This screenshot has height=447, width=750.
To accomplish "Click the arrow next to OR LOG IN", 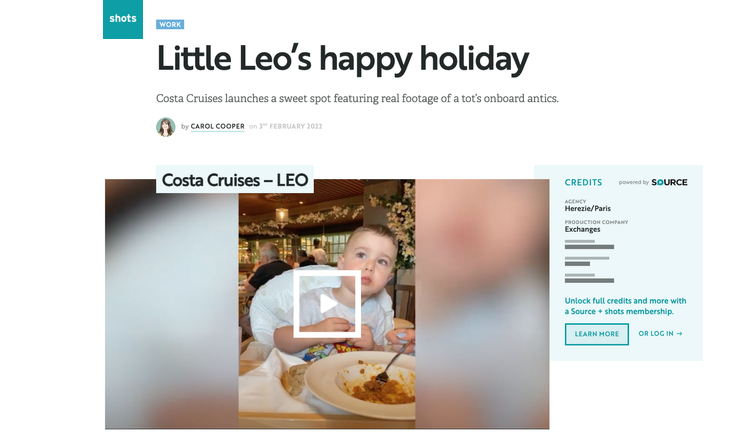I will pyautogui.click(x=680, y=334).
